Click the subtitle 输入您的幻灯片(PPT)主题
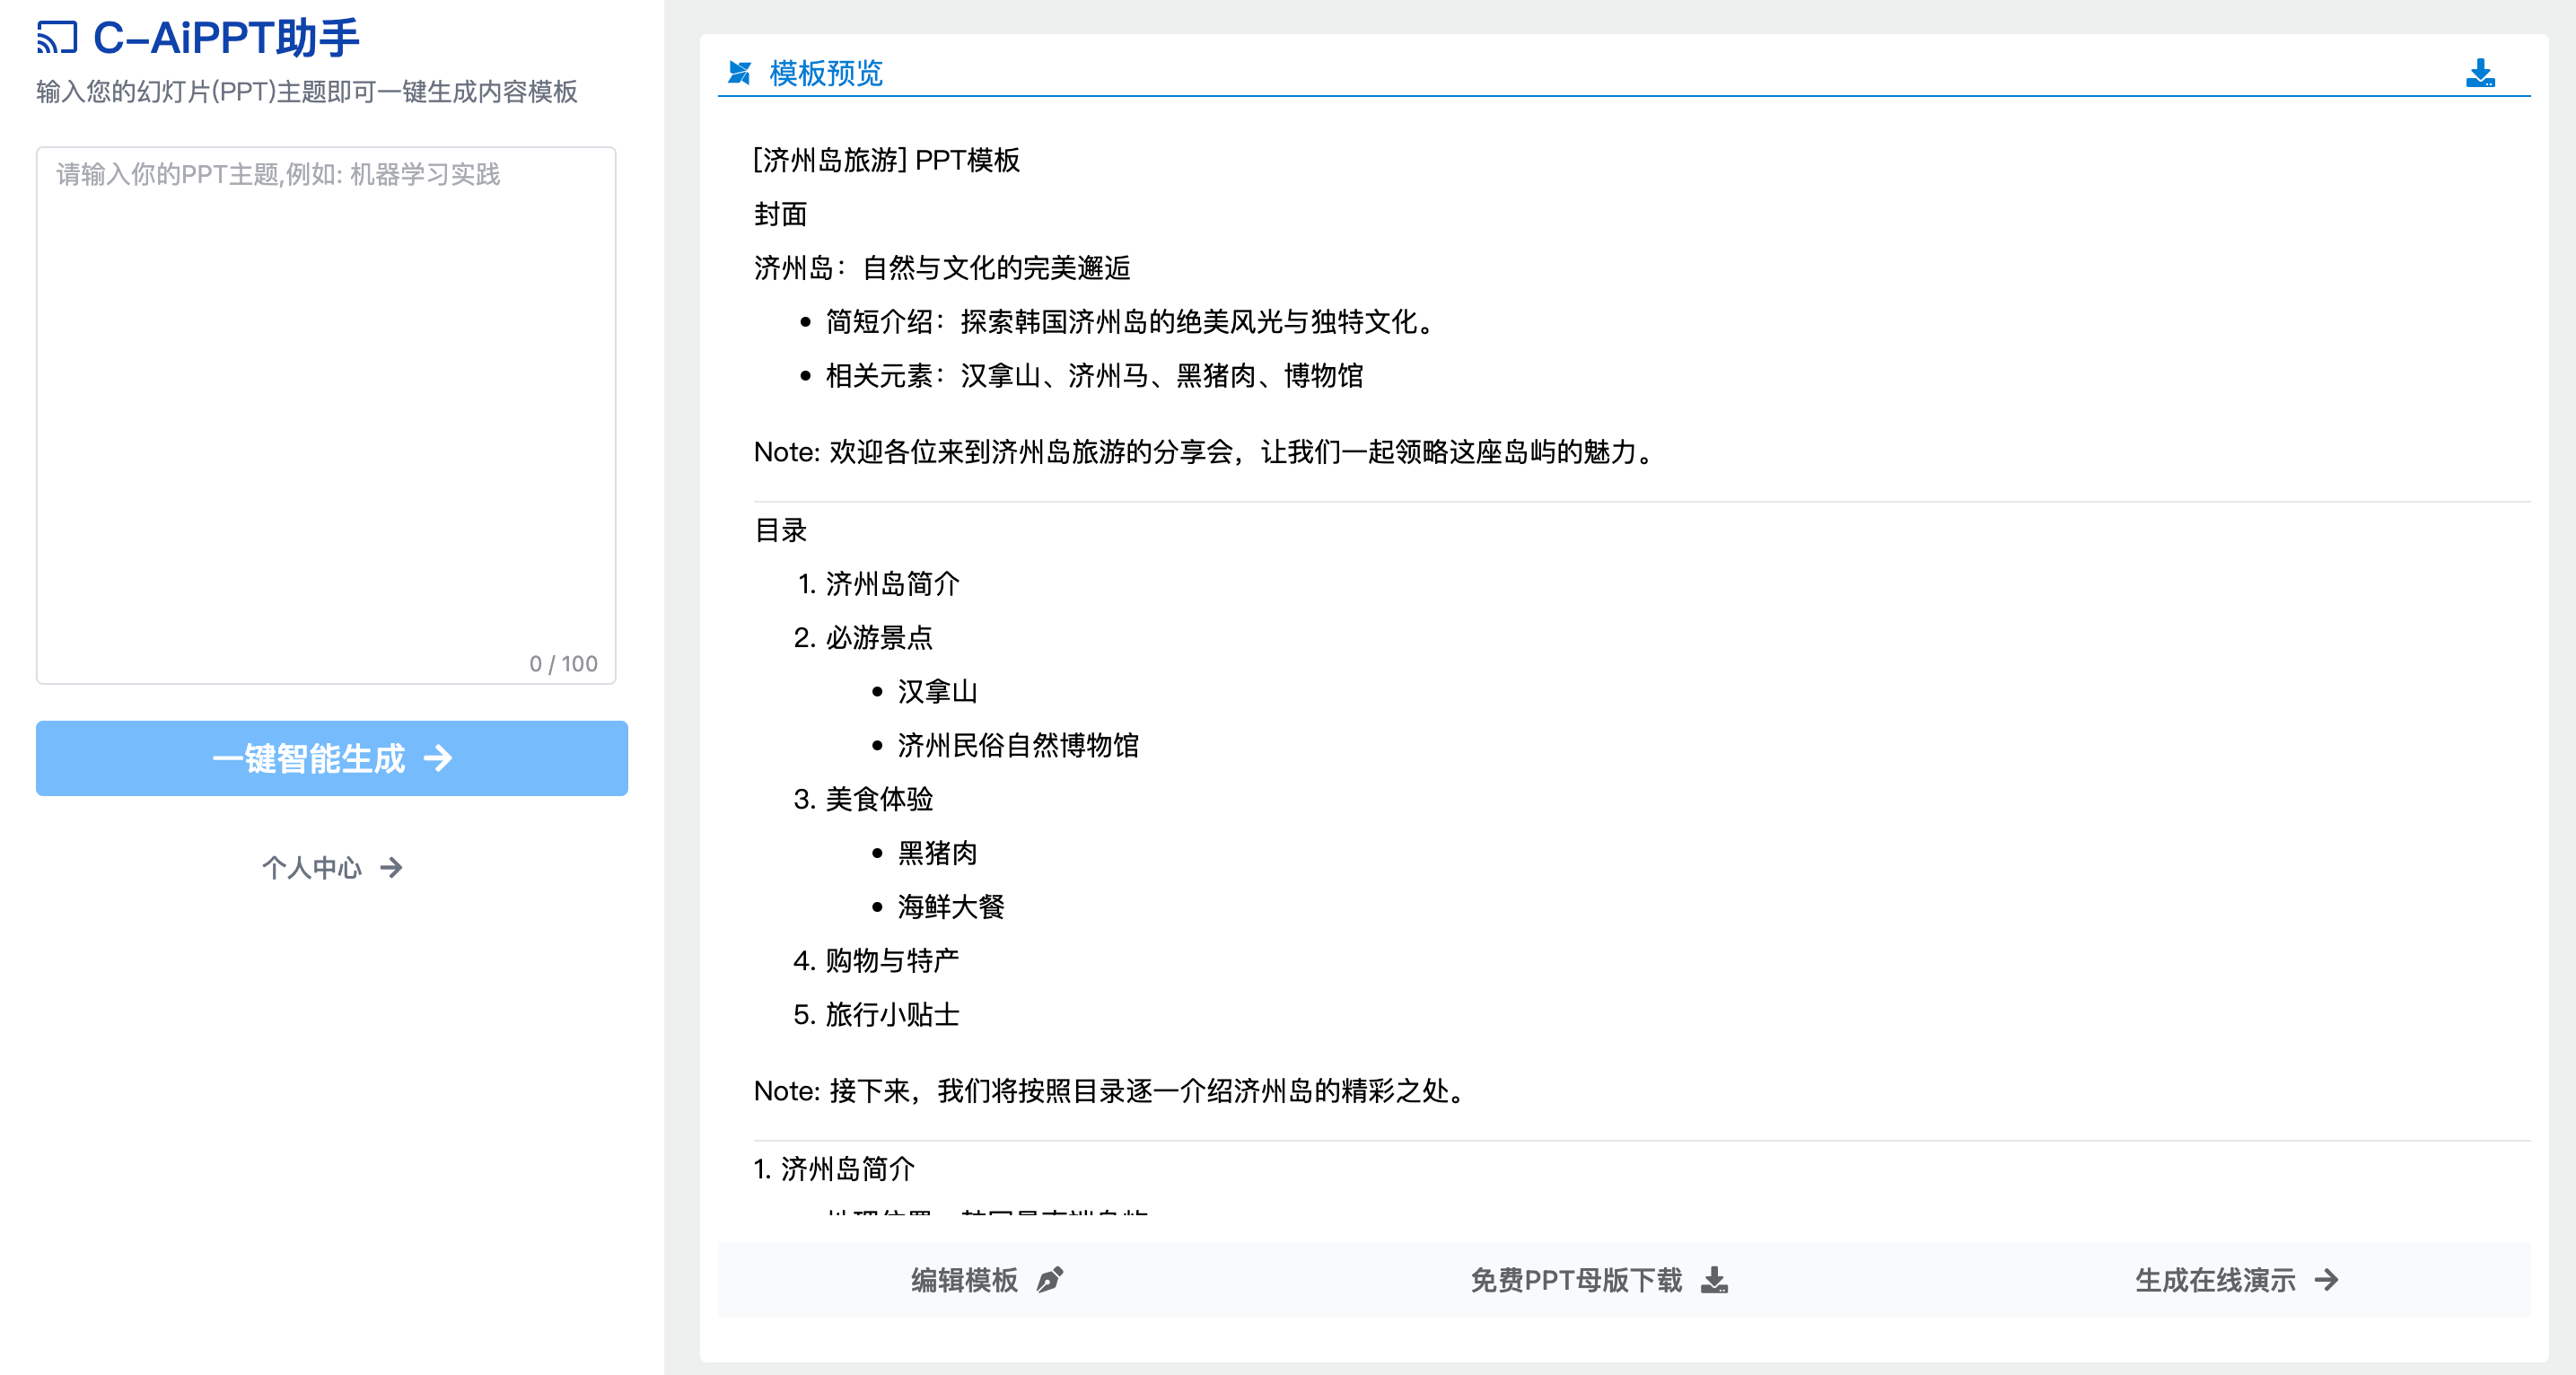This screenshot has height=1375, width=2576. coord(307,92)
